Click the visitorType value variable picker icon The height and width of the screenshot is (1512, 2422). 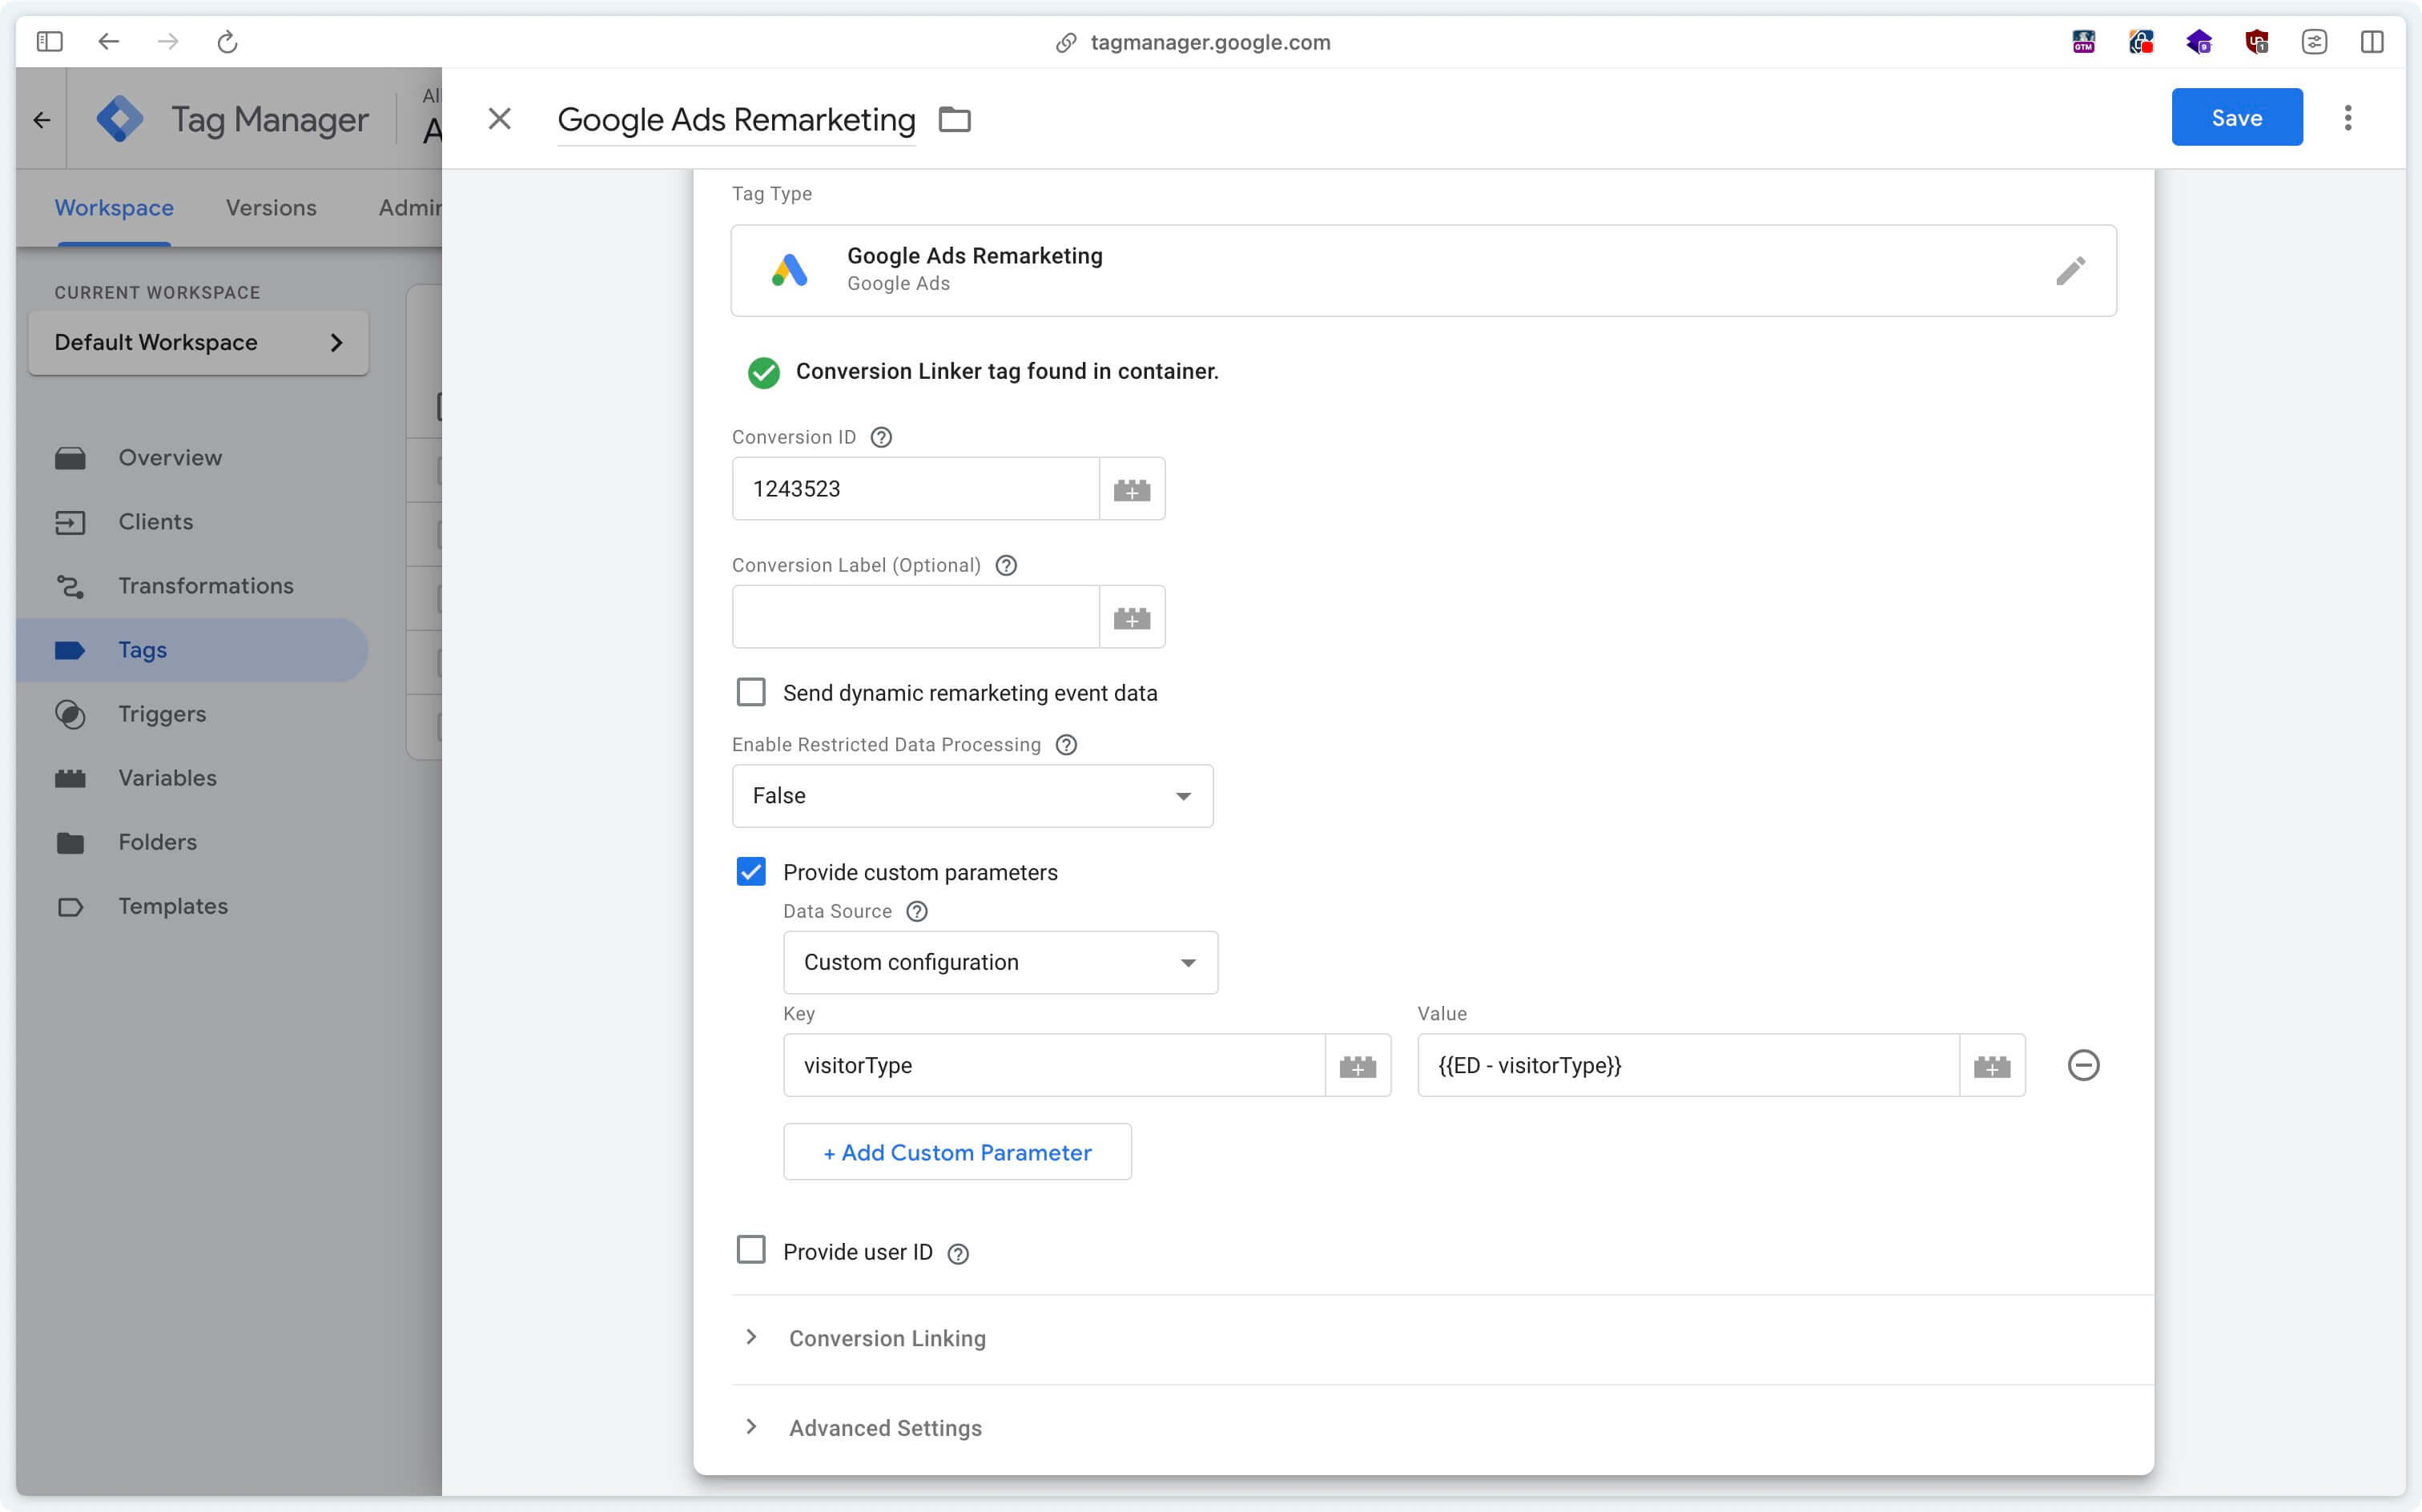pyautogui.click(x=1994, y=1064)
